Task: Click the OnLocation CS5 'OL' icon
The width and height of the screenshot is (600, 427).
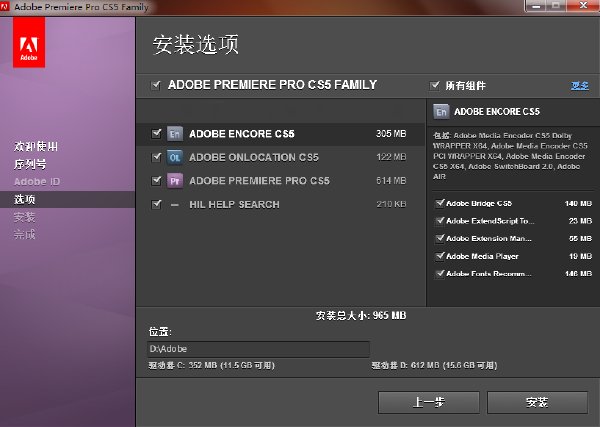Action: point(175,157)
